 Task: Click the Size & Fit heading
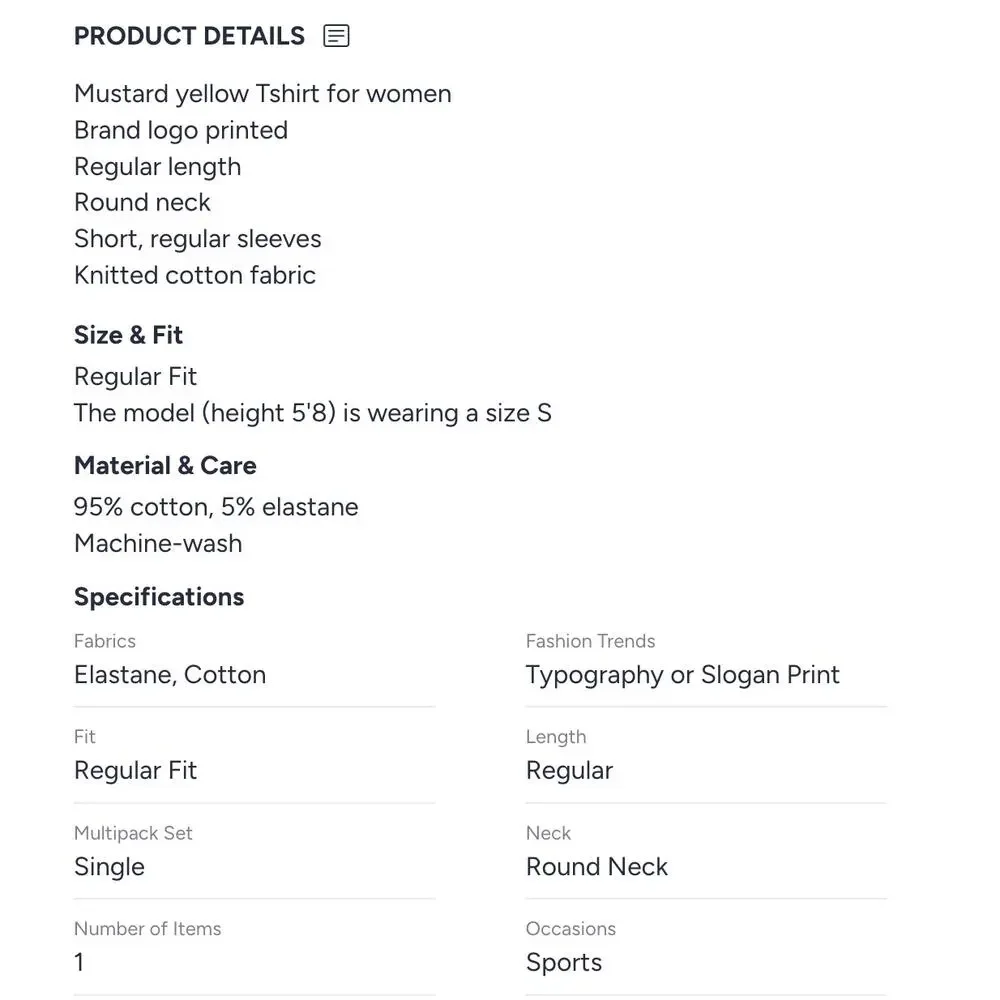click(x=128, y=335)
